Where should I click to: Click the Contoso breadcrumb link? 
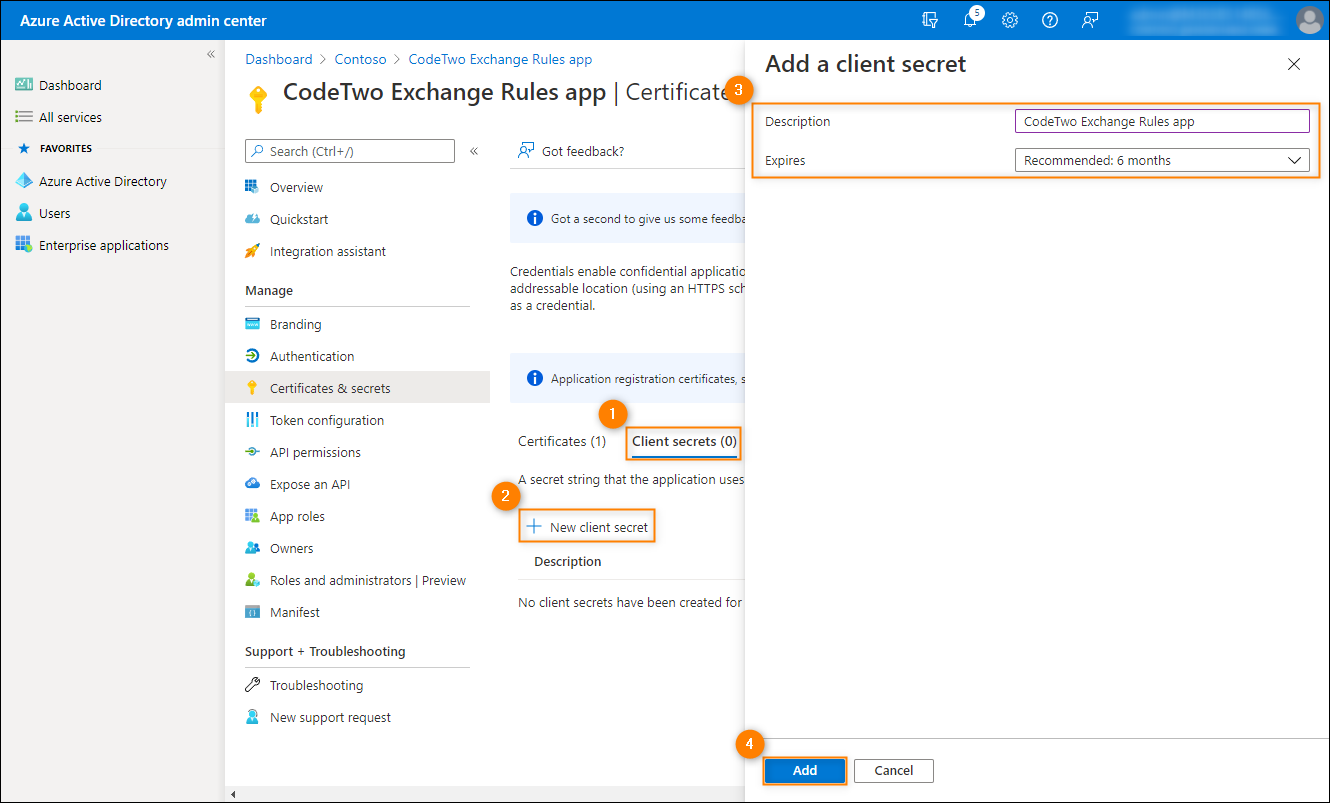click(361, 59)
